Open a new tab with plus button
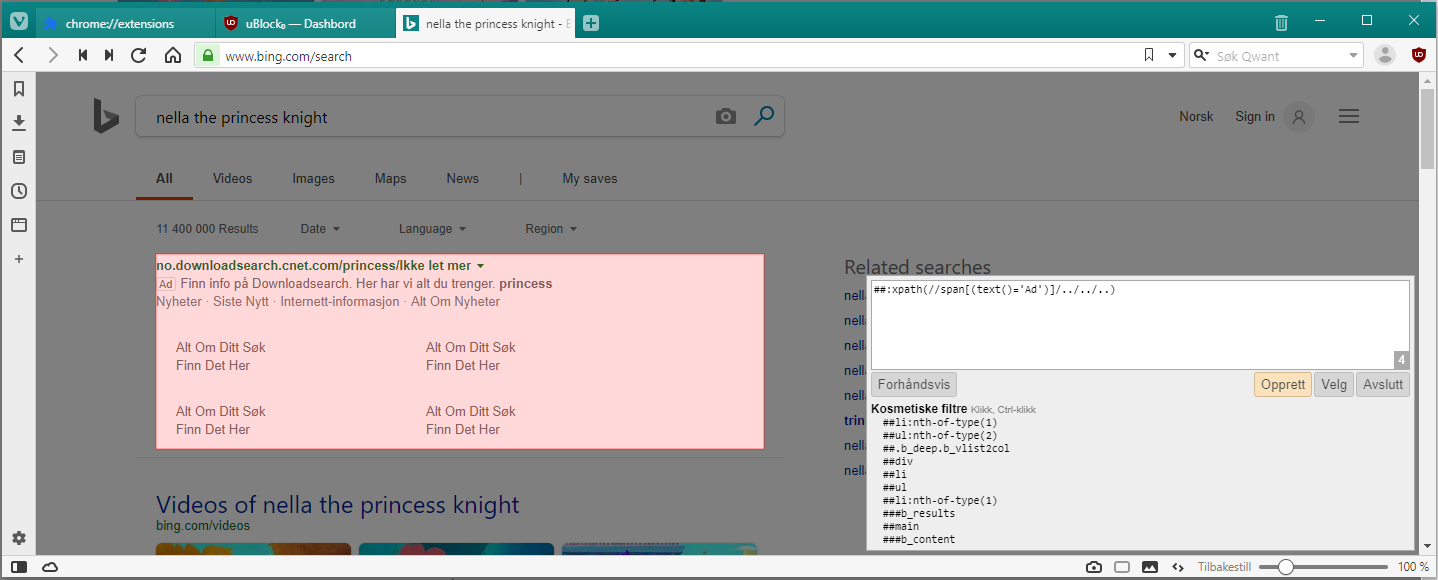The height and width of the screenshot is (580, 1438). coord(591,23)
